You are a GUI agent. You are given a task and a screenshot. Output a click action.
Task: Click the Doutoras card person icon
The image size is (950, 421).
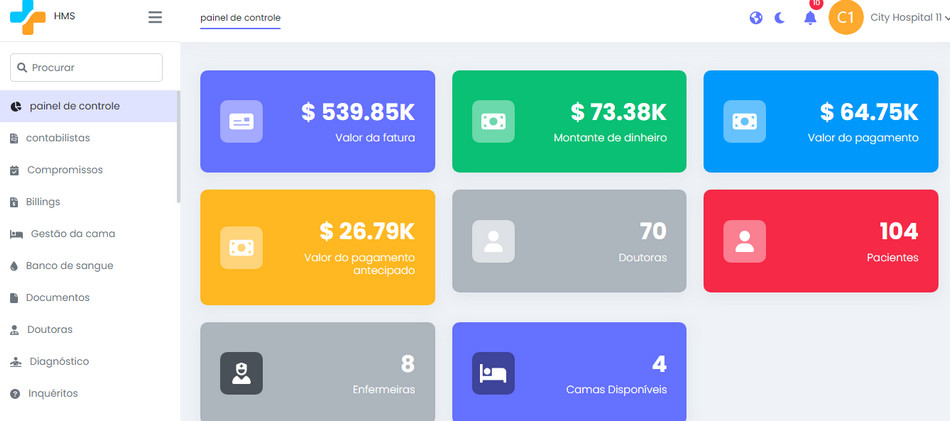493,241
